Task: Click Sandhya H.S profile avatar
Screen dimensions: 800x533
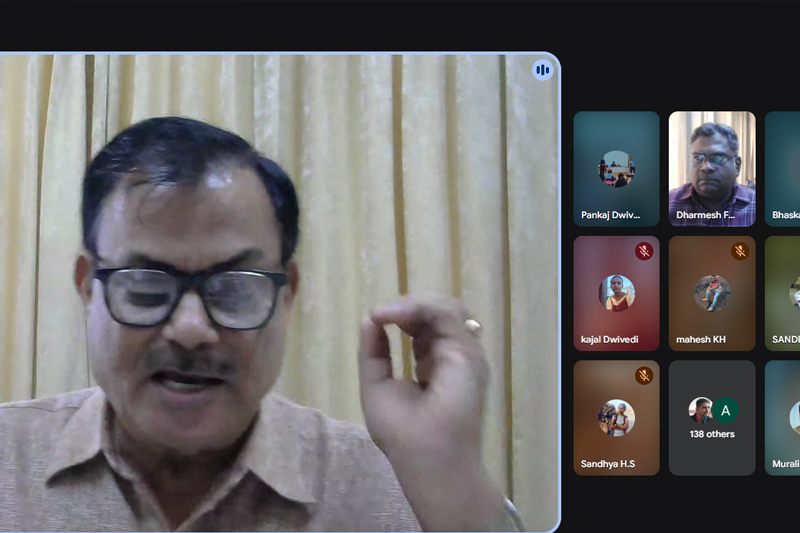Action: [616, 418]
